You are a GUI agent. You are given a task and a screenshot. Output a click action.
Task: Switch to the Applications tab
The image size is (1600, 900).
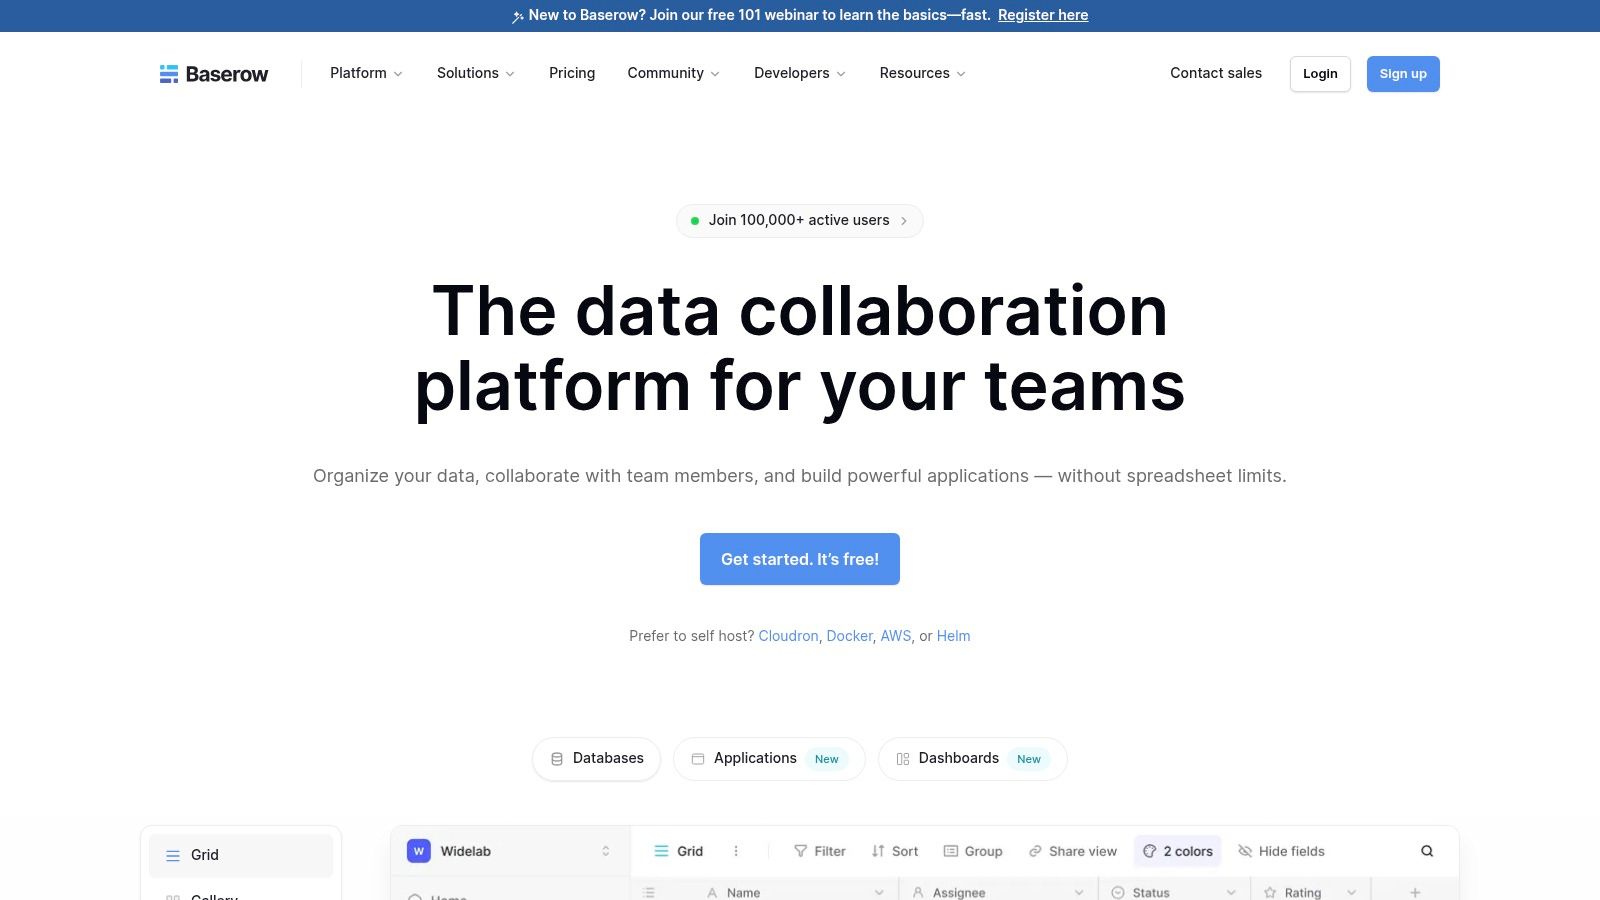click(x=768, y=759)
